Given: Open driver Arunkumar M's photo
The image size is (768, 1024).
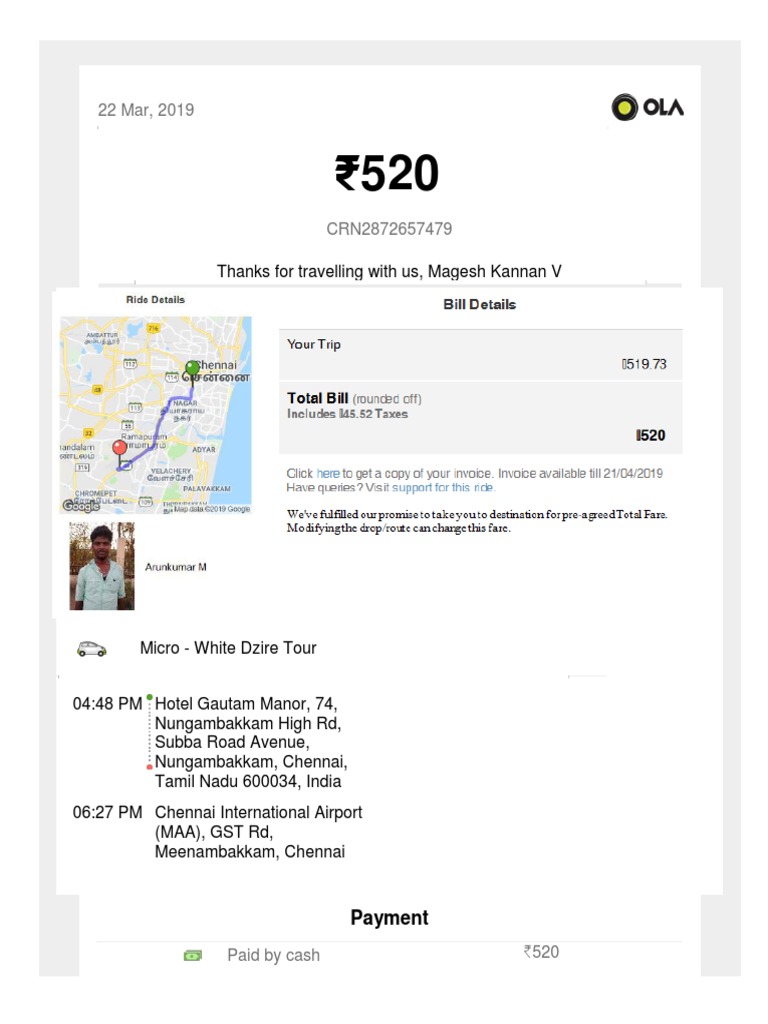Looking at the screenshot, I should pyautogui.click(x=102, y=566).
